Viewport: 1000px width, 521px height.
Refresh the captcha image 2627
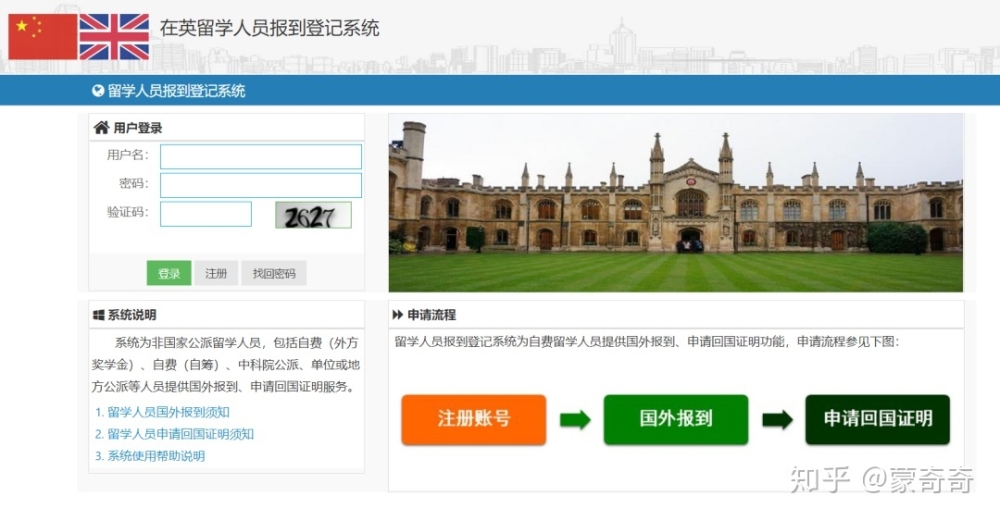coord(313,216)
